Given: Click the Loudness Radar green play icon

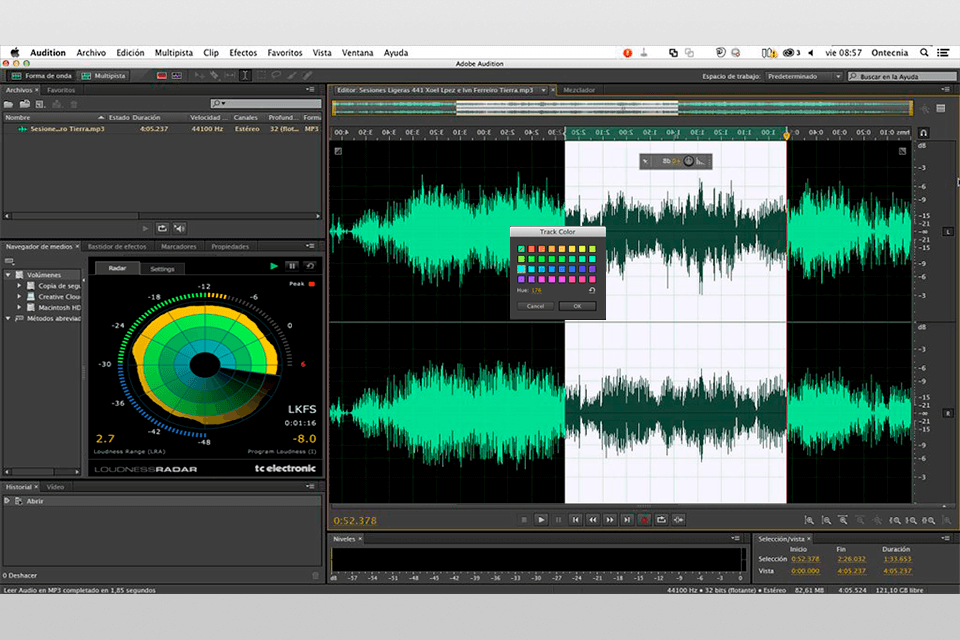Looking at the screenshot, I should [x=274, y=266].
